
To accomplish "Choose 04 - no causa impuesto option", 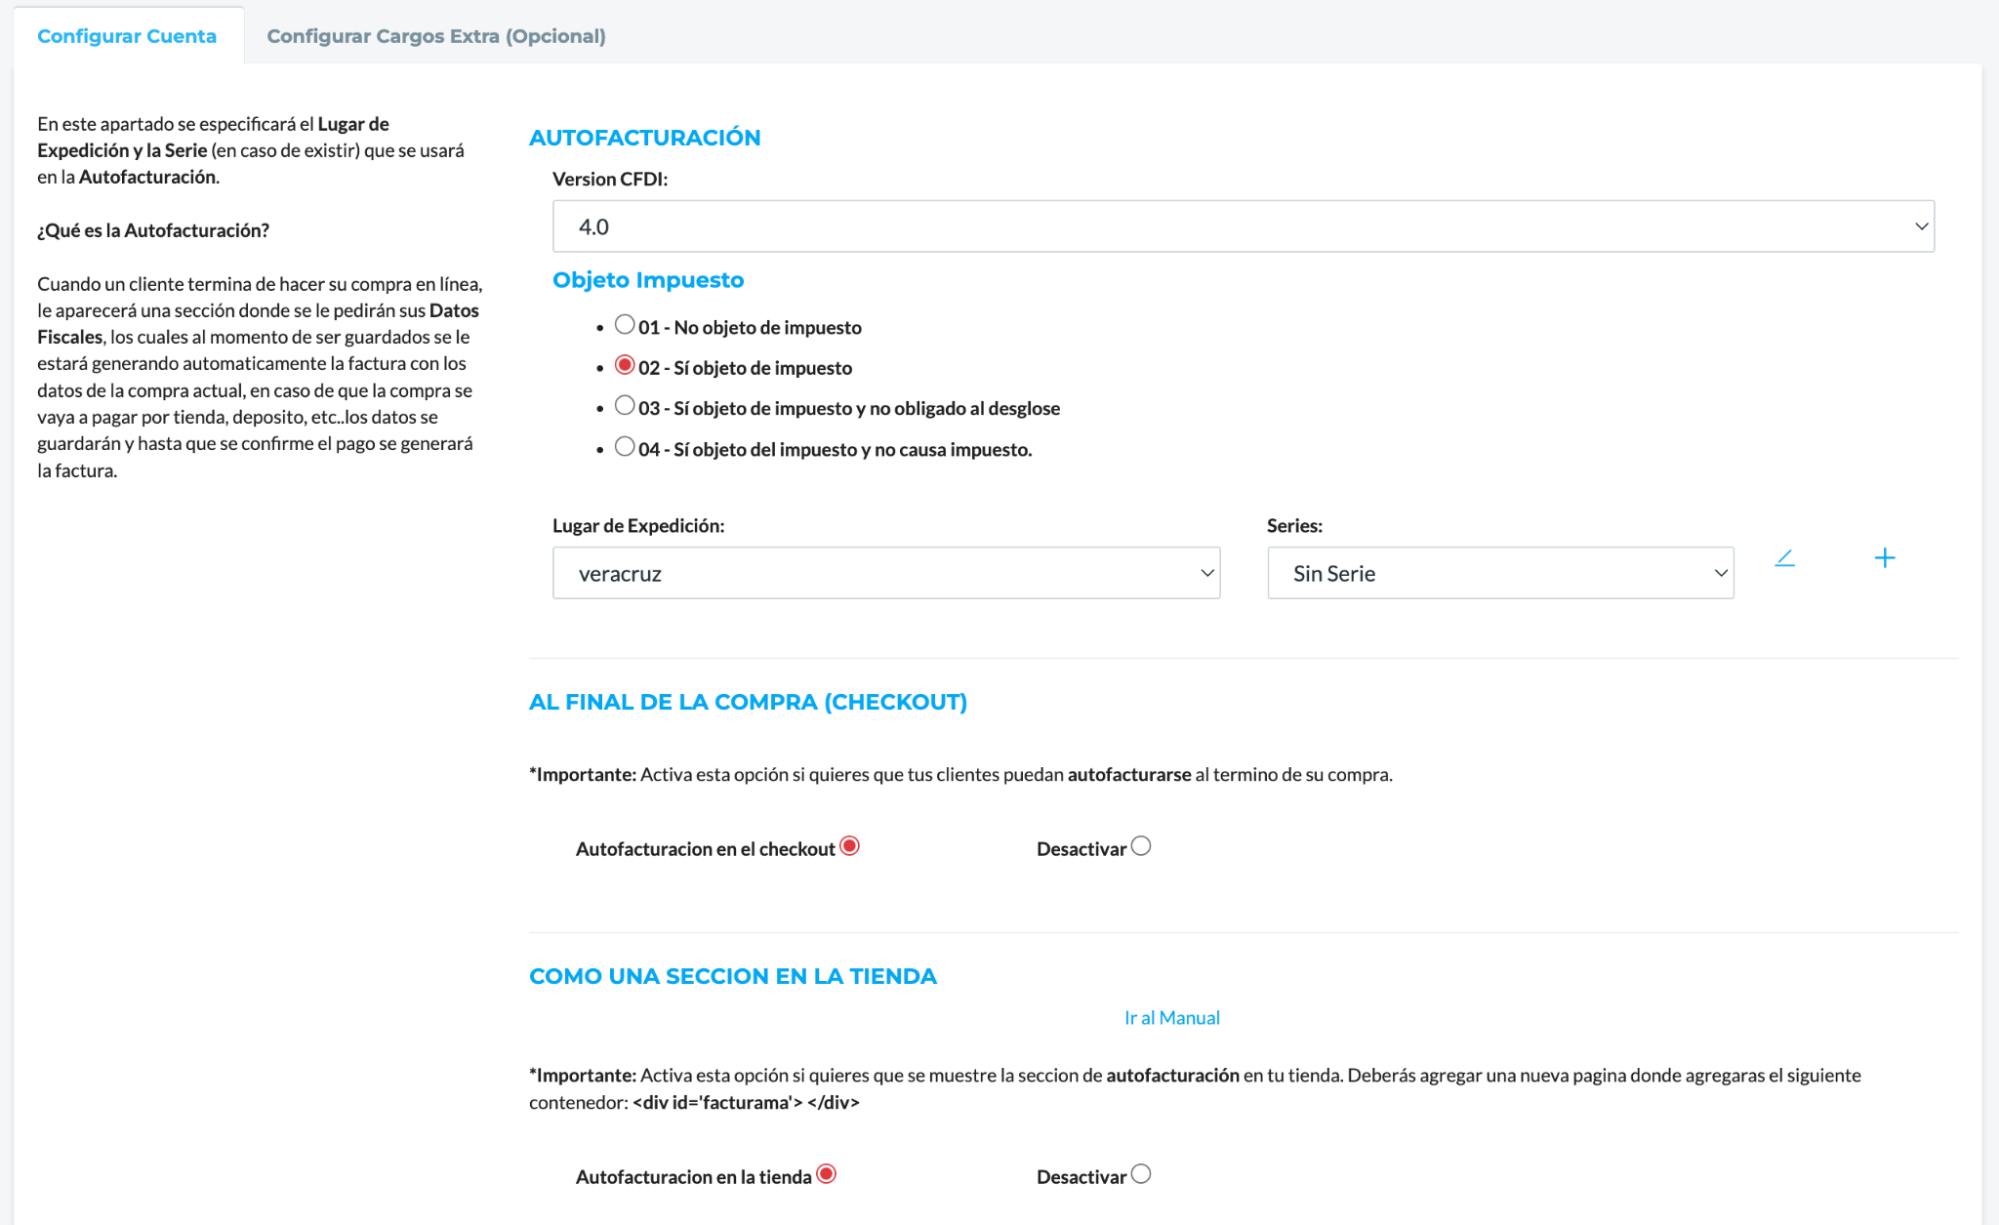I will [x=624, y=446].
